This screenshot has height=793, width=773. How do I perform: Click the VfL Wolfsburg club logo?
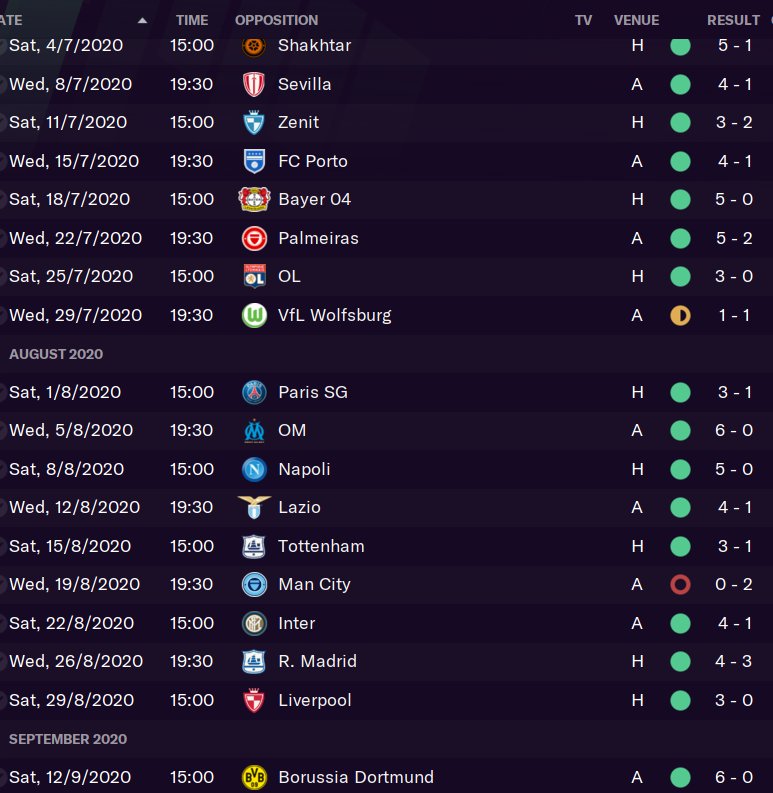point(254,316)
